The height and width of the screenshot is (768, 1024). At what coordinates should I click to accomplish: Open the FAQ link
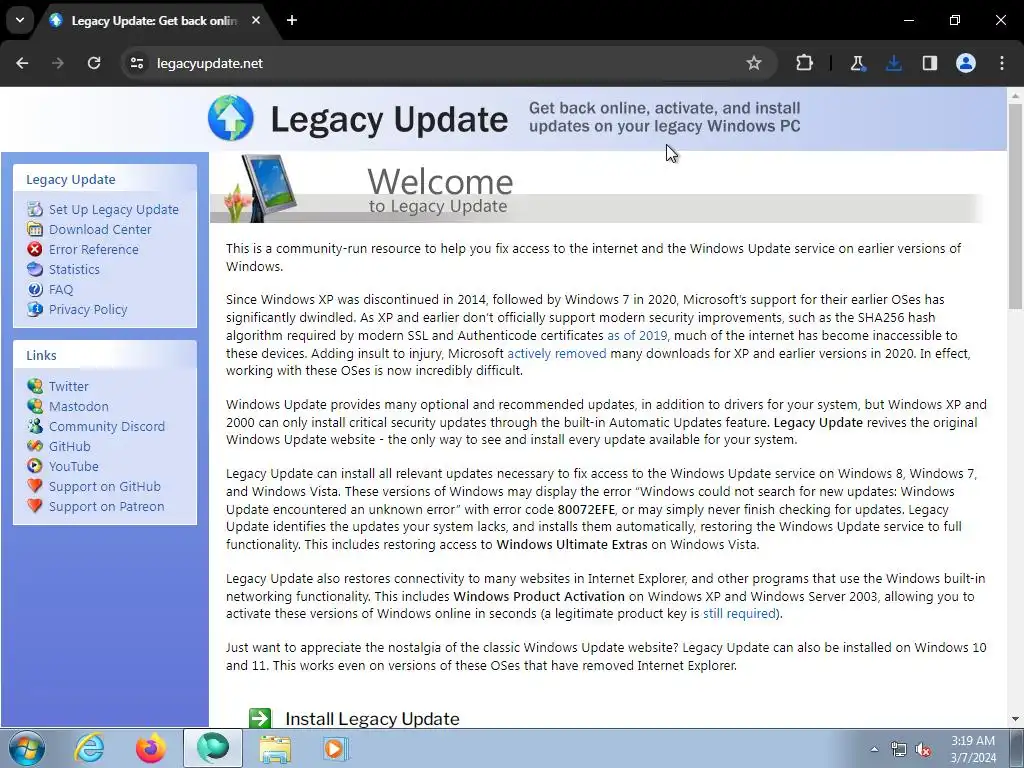point(61,289)
